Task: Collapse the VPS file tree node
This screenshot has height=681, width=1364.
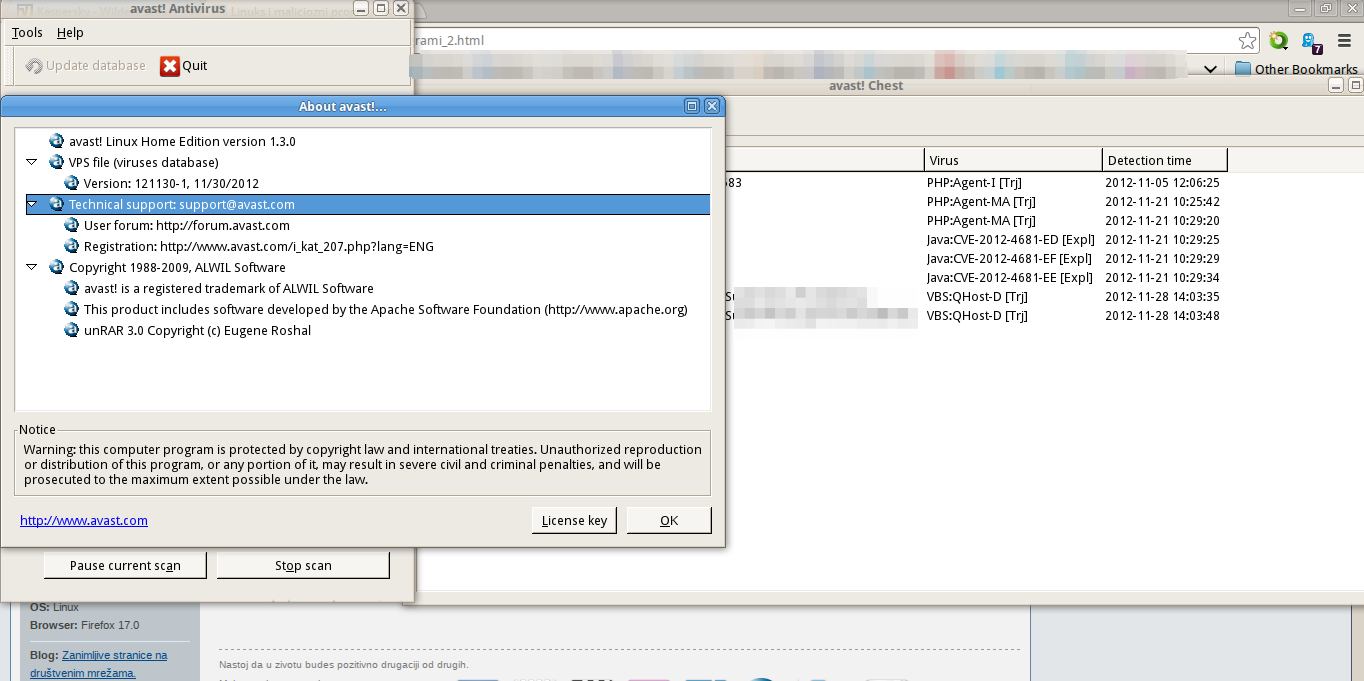Action: pos(31,162)
